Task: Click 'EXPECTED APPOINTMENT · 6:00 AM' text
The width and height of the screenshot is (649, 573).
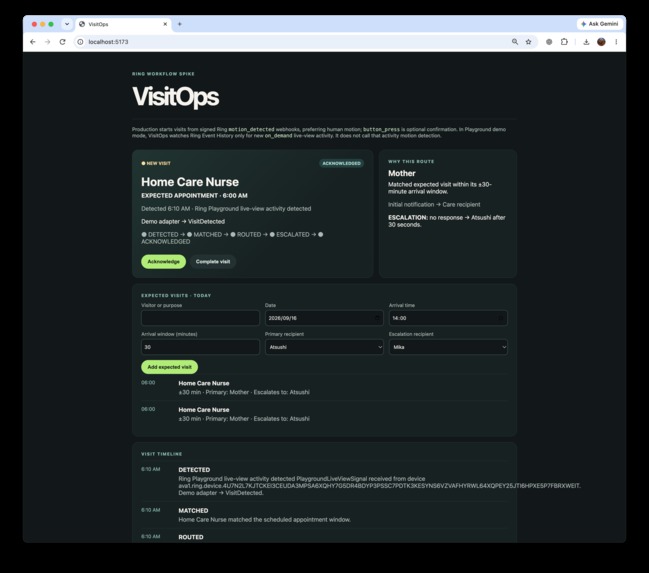Action: (x=194, y=195)
